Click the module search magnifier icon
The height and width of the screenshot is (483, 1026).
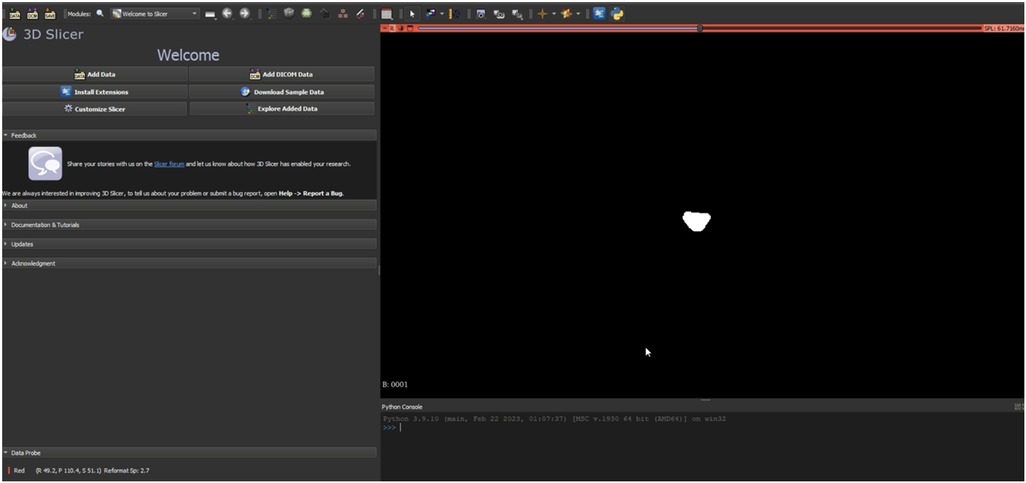pos(100,13)
